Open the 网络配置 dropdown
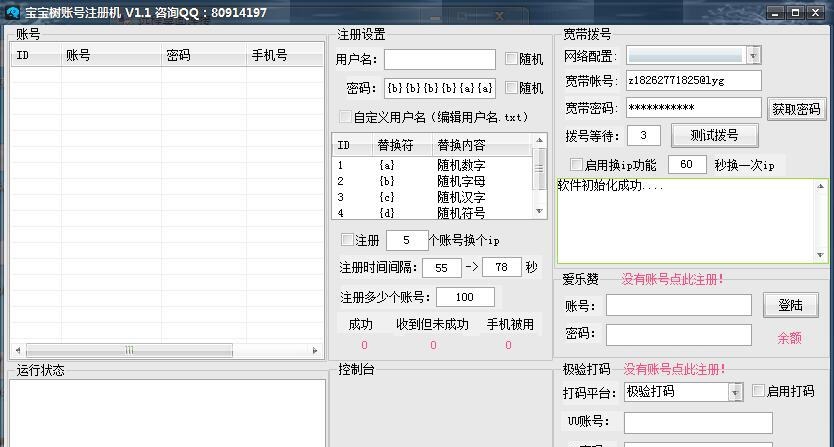 753,55
